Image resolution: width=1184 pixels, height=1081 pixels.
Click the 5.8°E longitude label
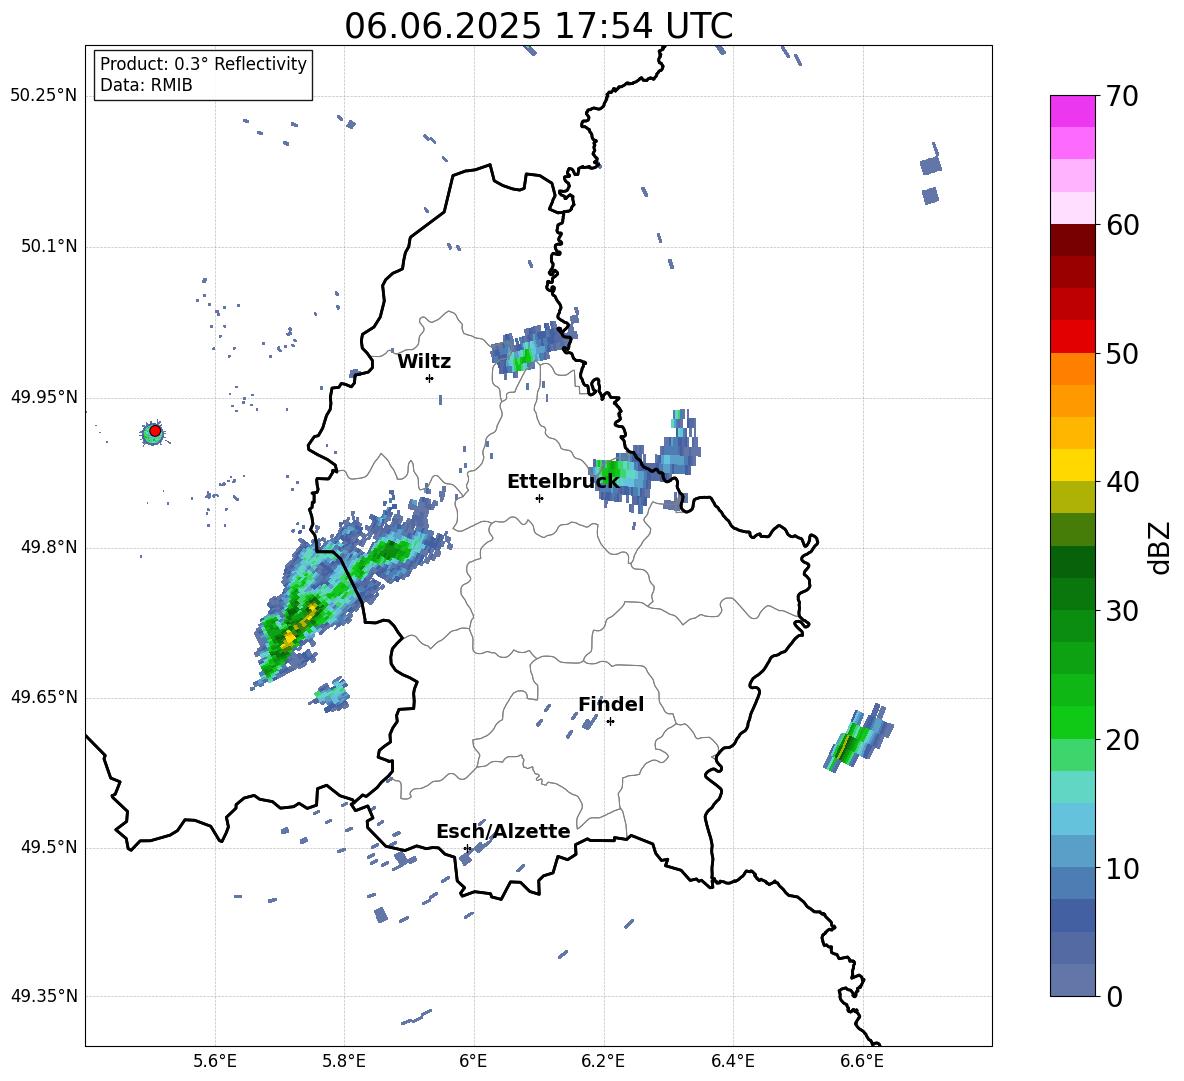(344, 1061)
